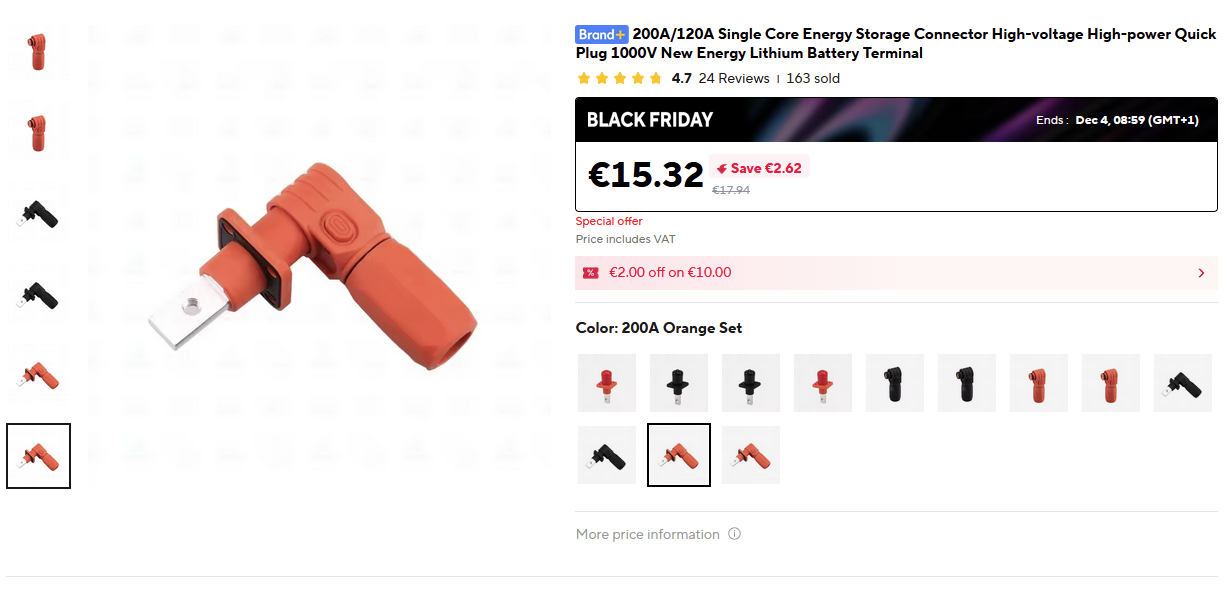Open More price information
This screenshot has width=1227, height=610.
647,534
